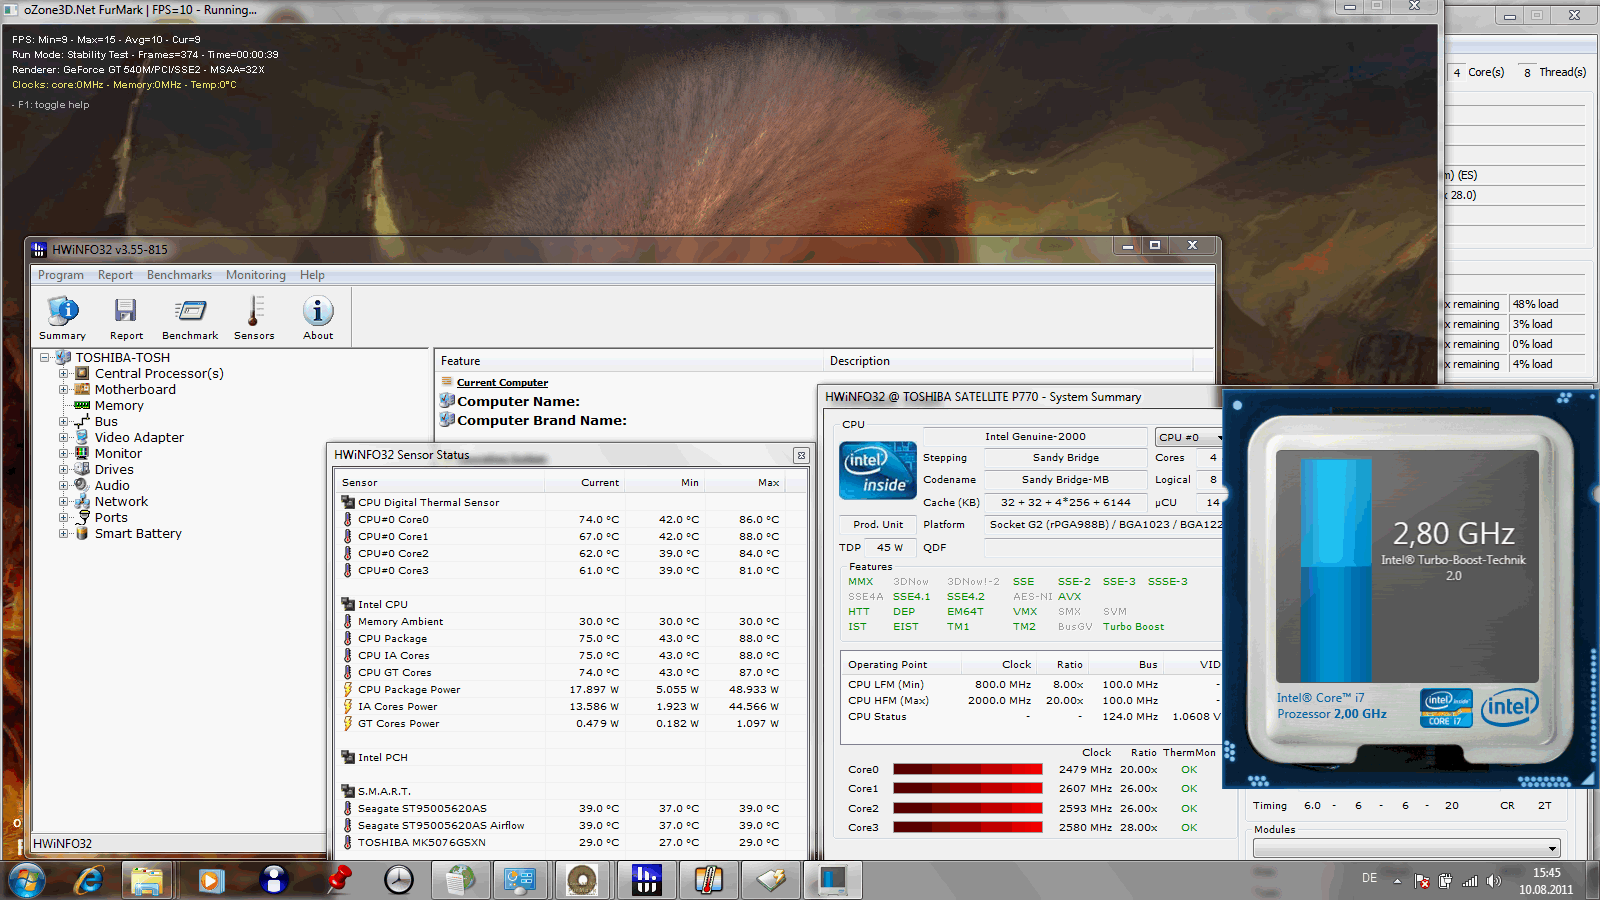Screen dimensions: 1600x900
Task: Click the About info toolbar icon
Action: click(x=318, y=319)
